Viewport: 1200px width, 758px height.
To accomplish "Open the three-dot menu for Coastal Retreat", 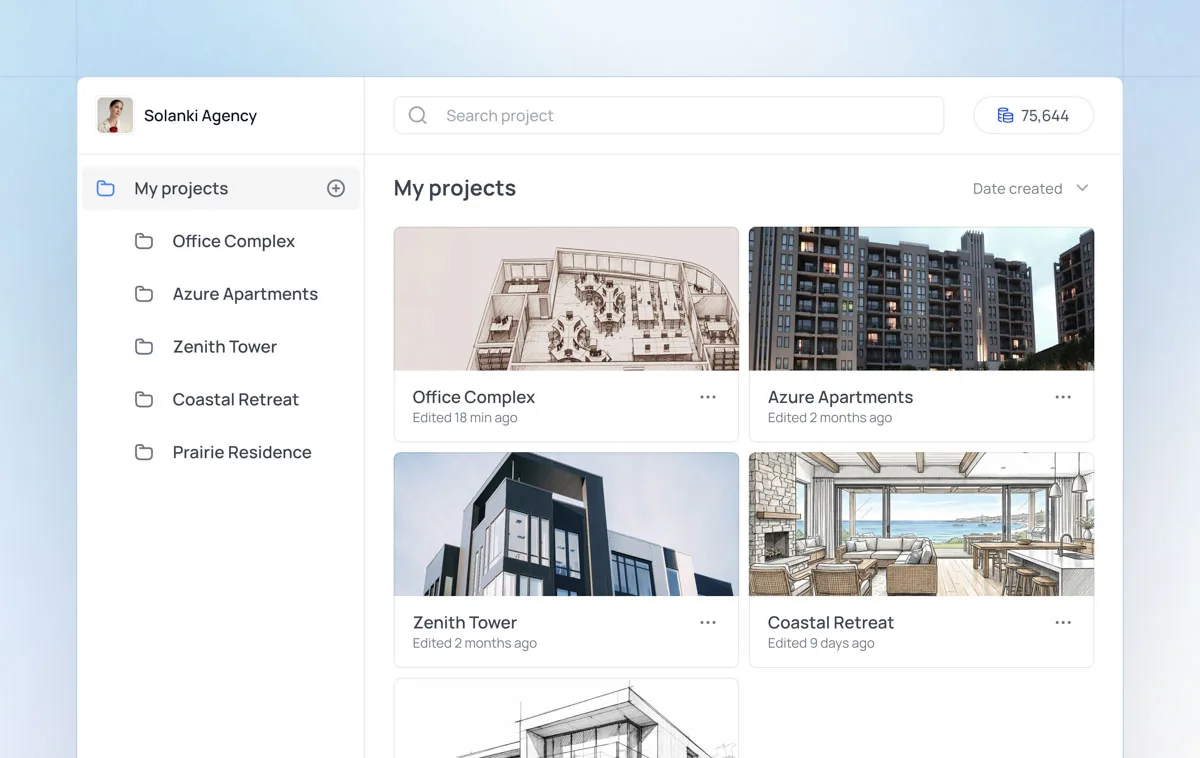I will [1063, 622].
